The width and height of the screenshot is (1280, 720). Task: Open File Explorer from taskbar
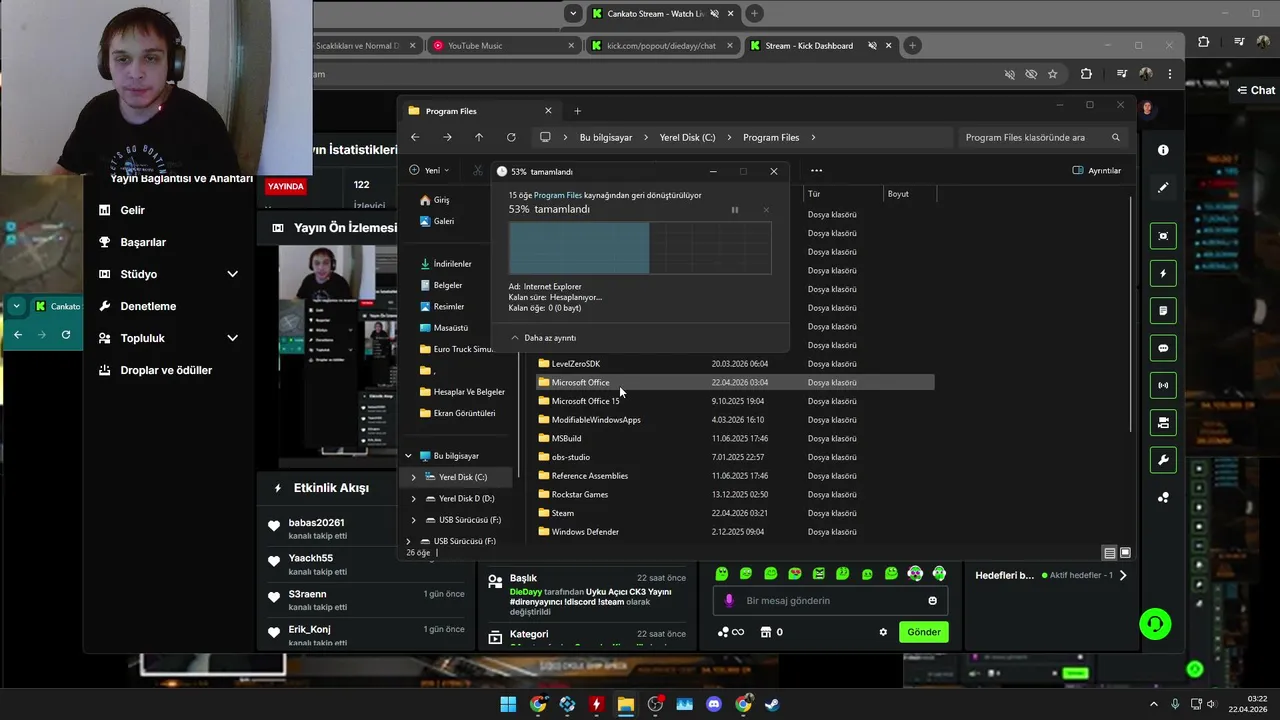tap(625, 704)
